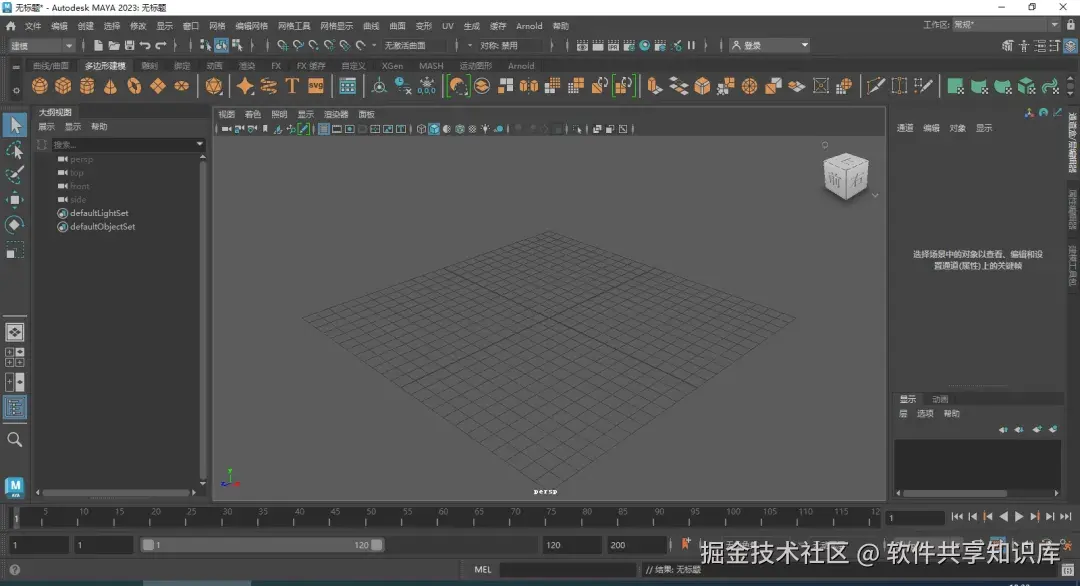Open the 创建 menu in menu bar

tap(85, 26)
